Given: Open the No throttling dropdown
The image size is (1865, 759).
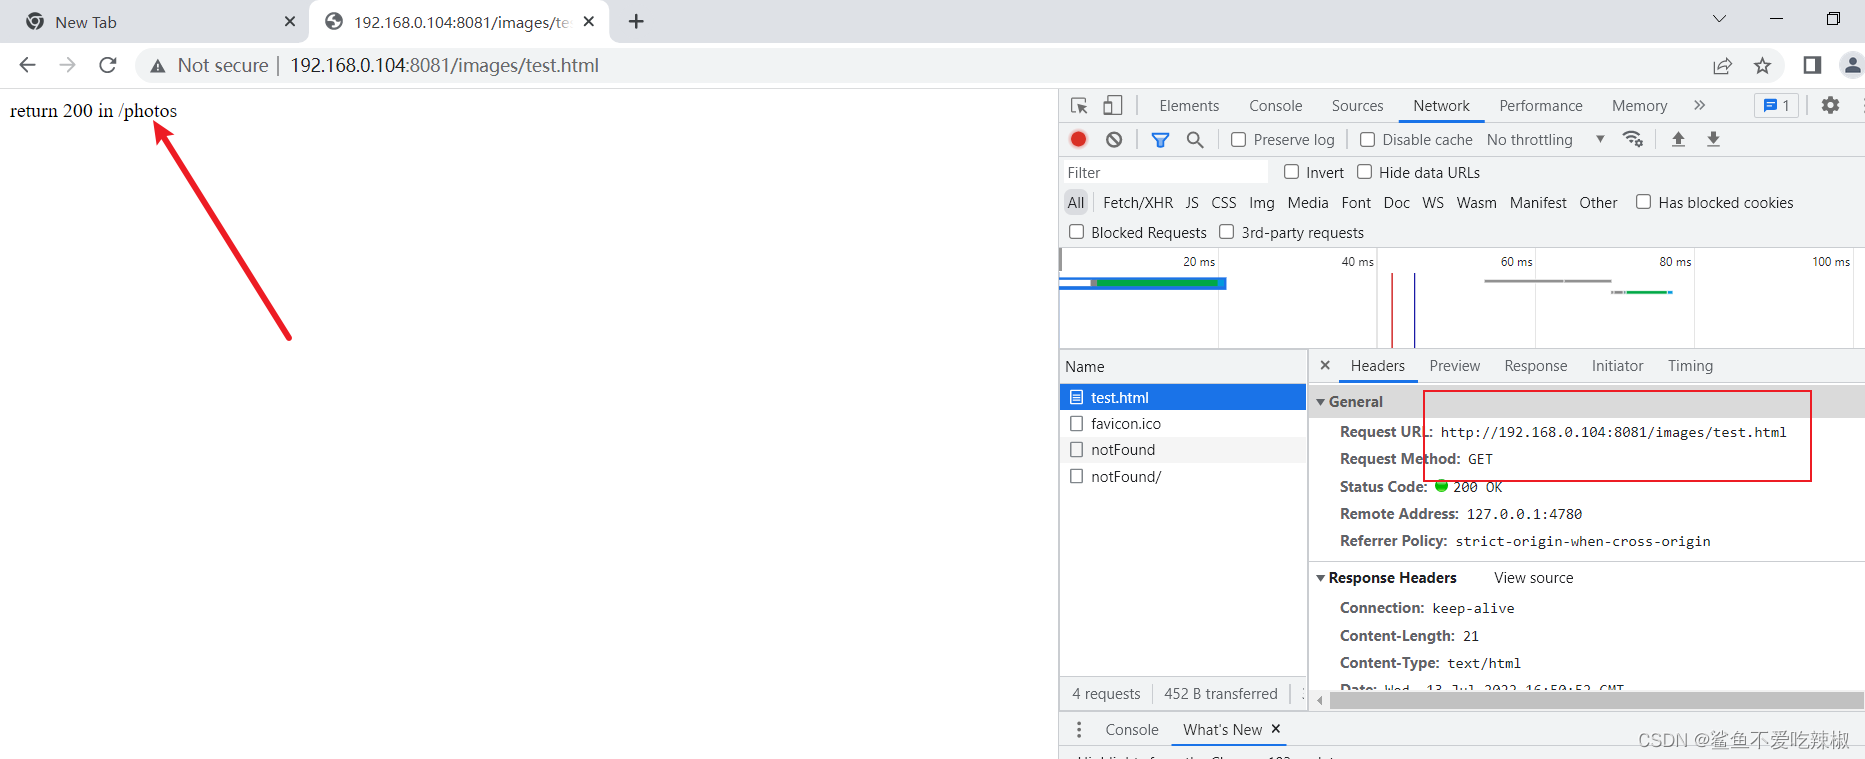Looking at the screenshot, I should pos(1545,140).
